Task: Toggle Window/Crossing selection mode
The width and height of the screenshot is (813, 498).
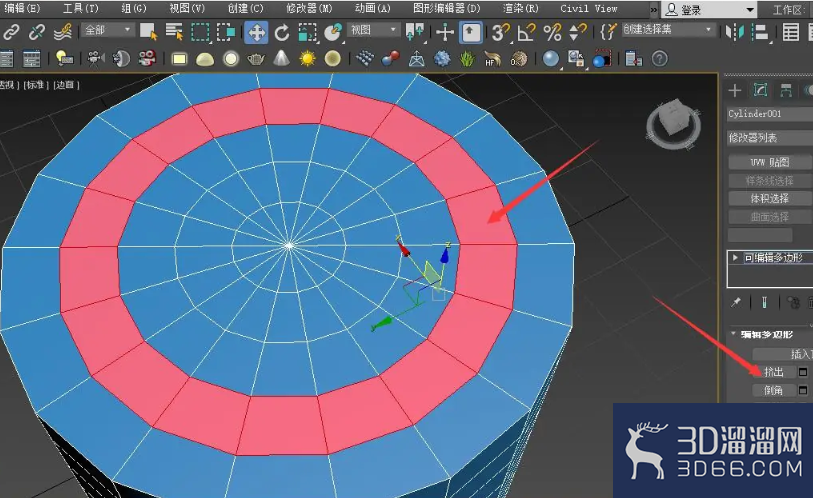Action: 226,32
